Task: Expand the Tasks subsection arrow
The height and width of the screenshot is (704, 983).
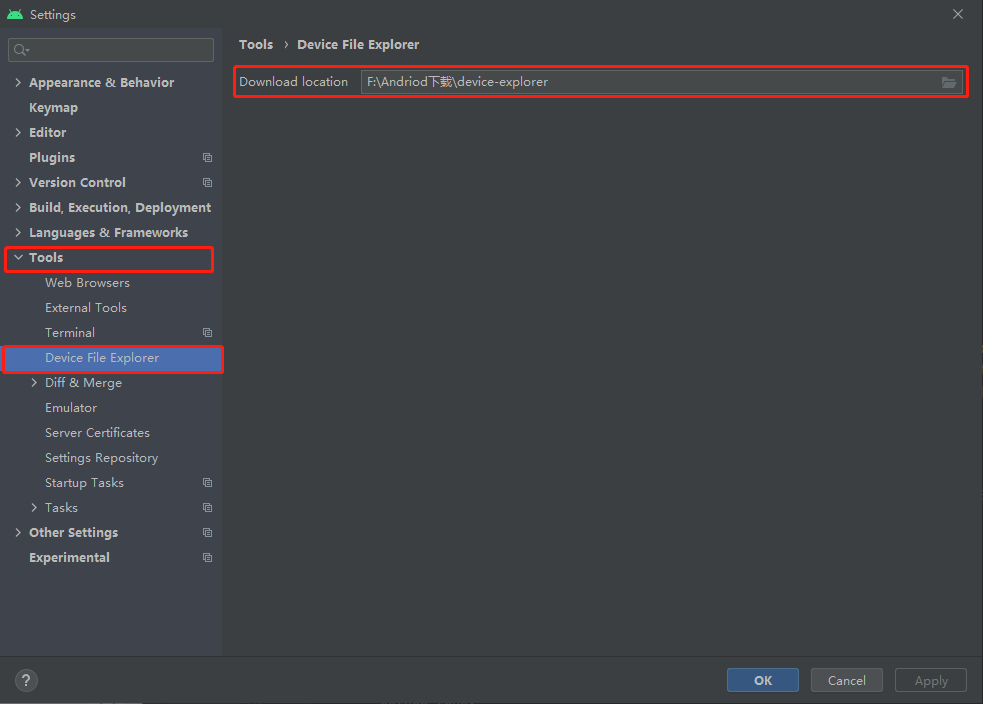Action: (x=34, y=508)
